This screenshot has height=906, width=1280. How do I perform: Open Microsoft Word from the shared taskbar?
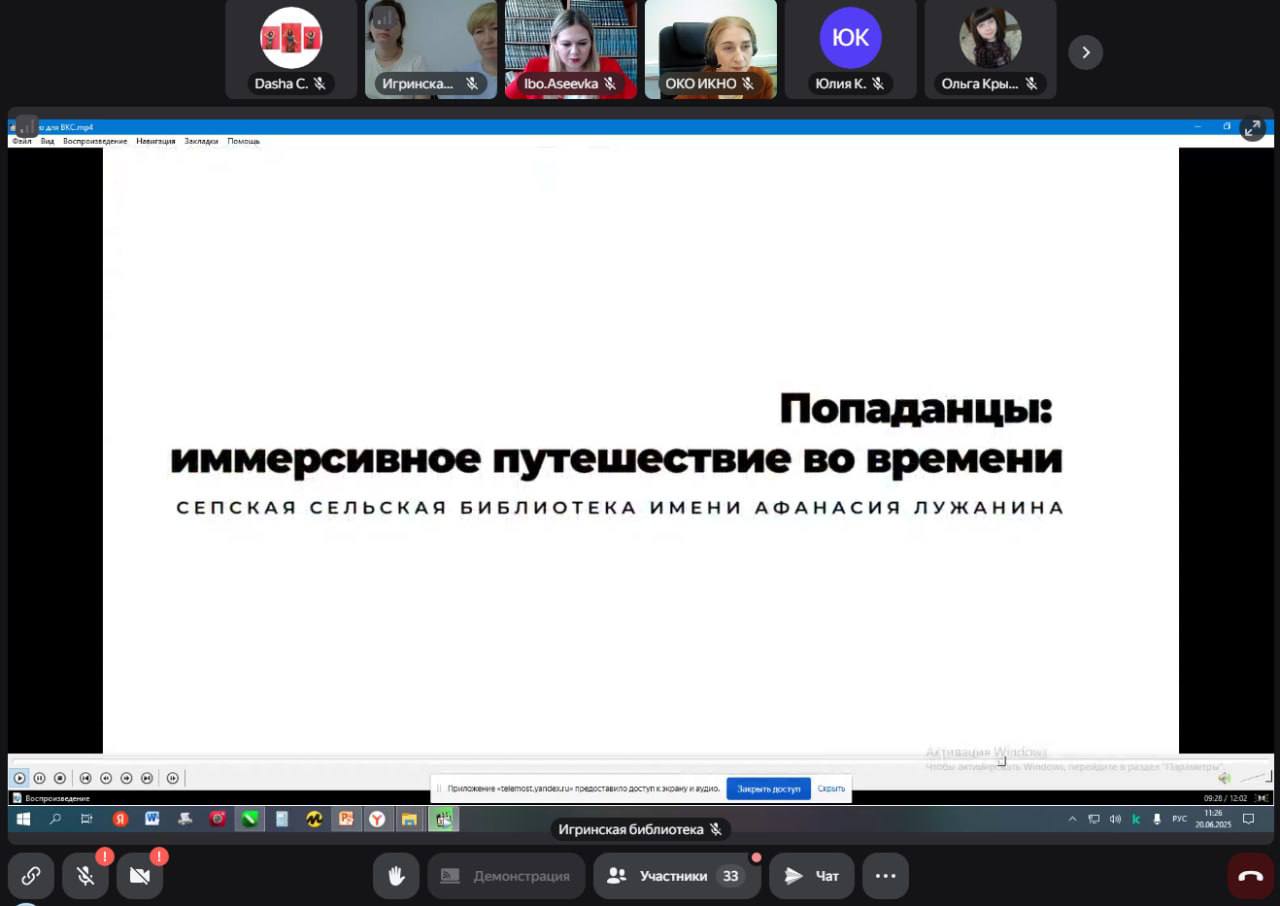(x=152, y=819)
